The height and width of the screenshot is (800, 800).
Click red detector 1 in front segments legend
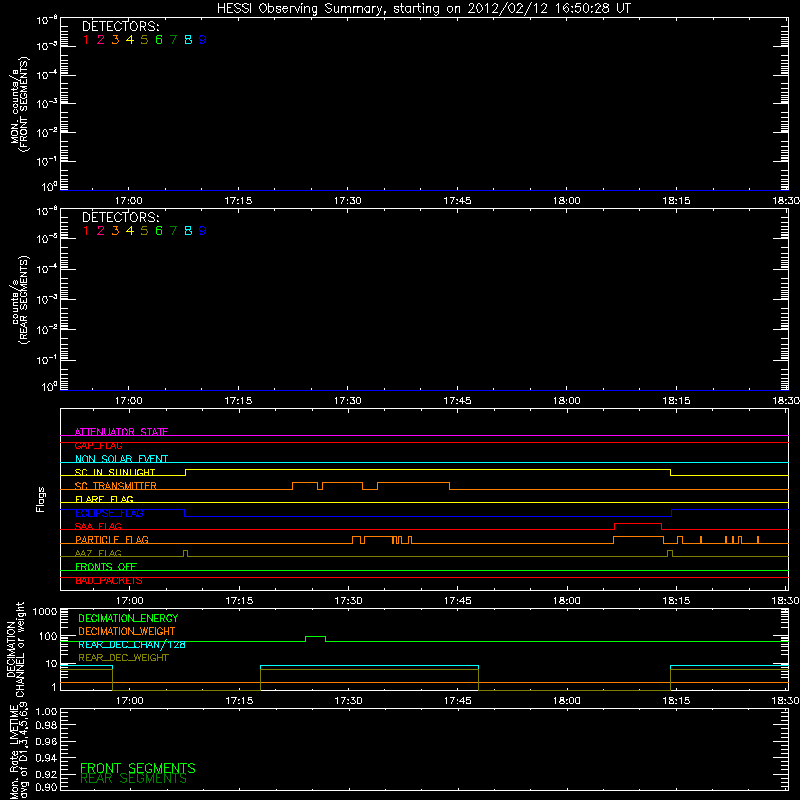[86, 40]
